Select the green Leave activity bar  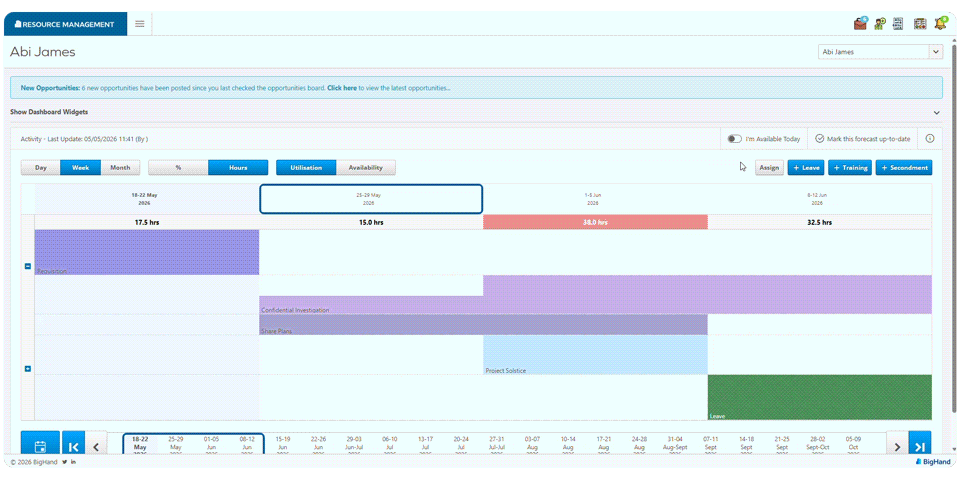(x=820, y=397)
